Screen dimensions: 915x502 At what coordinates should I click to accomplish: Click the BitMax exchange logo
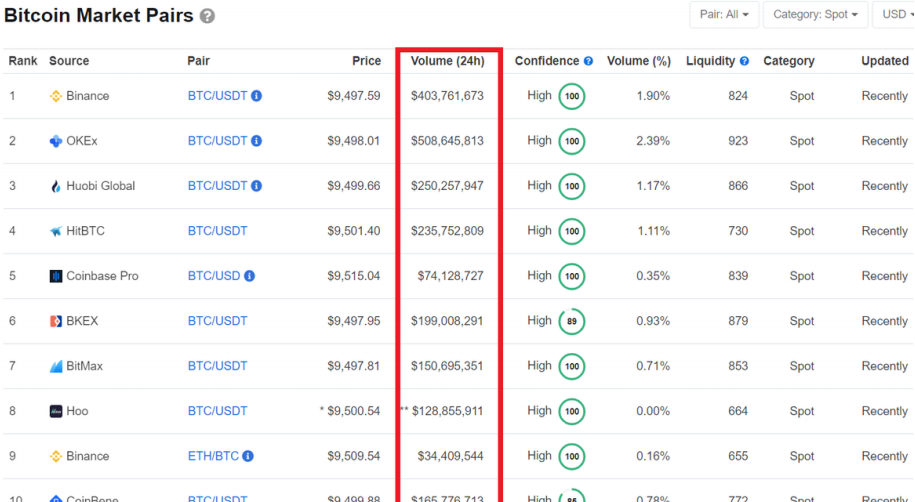click(55, 367)
